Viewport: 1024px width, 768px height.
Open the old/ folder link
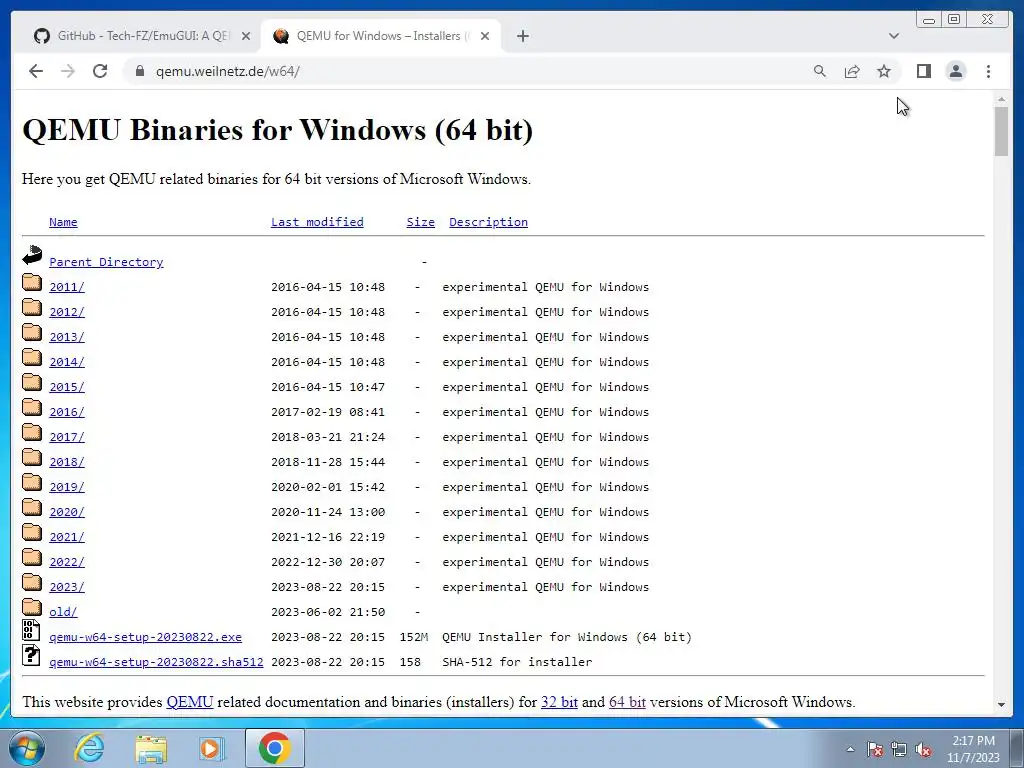pyautogui.click(x=63, y=612)
